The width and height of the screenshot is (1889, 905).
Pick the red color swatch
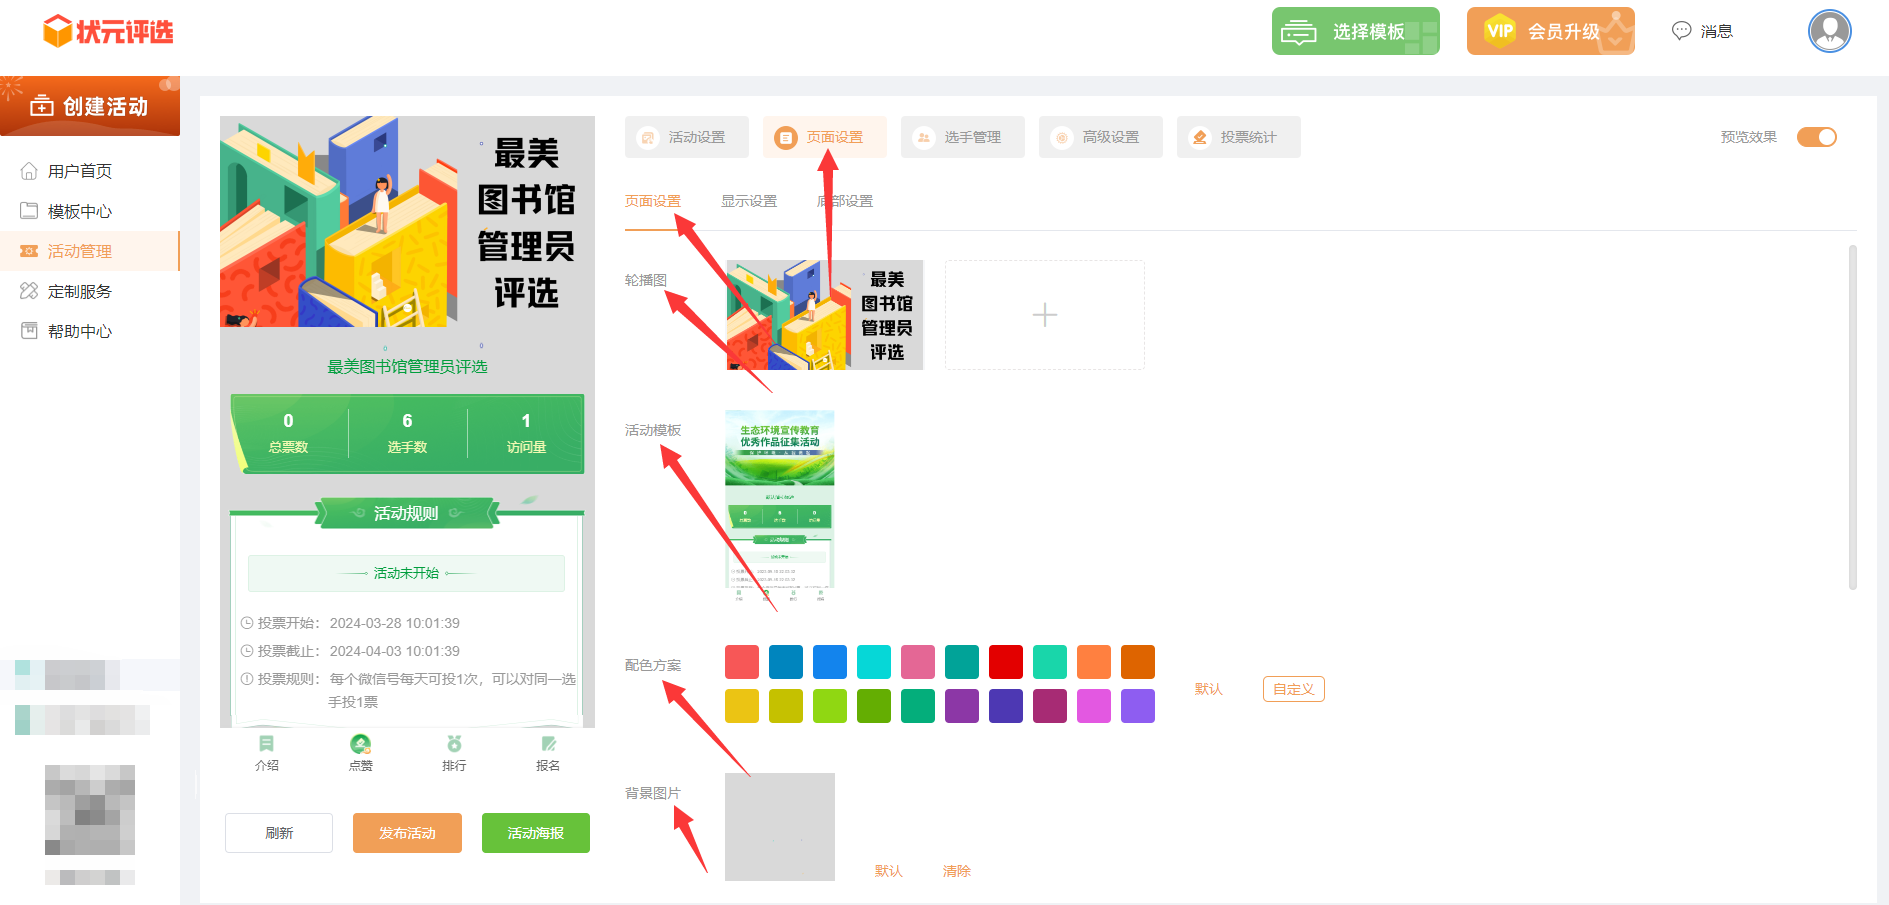1005,662
